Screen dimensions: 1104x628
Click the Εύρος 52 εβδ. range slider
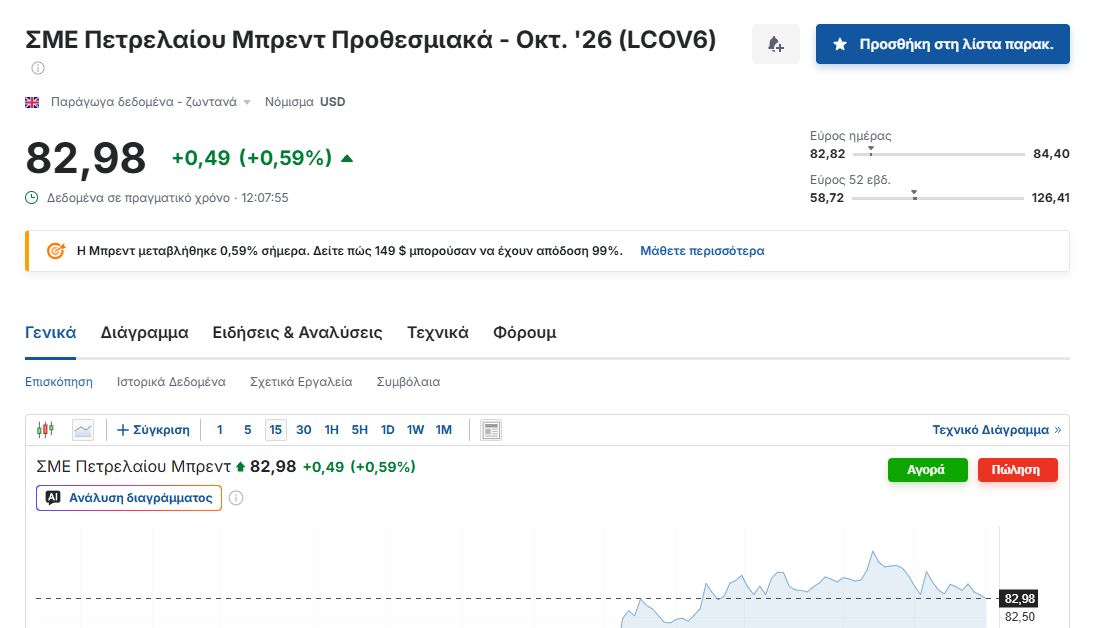[x=938, y=197]
